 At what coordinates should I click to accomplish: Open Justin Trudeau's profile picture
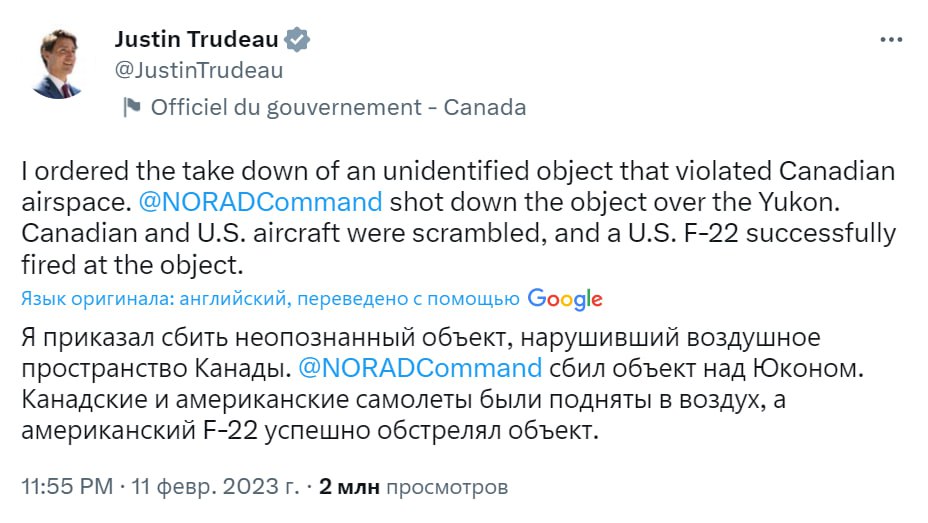pyautogui.click(x=56, y=64)
